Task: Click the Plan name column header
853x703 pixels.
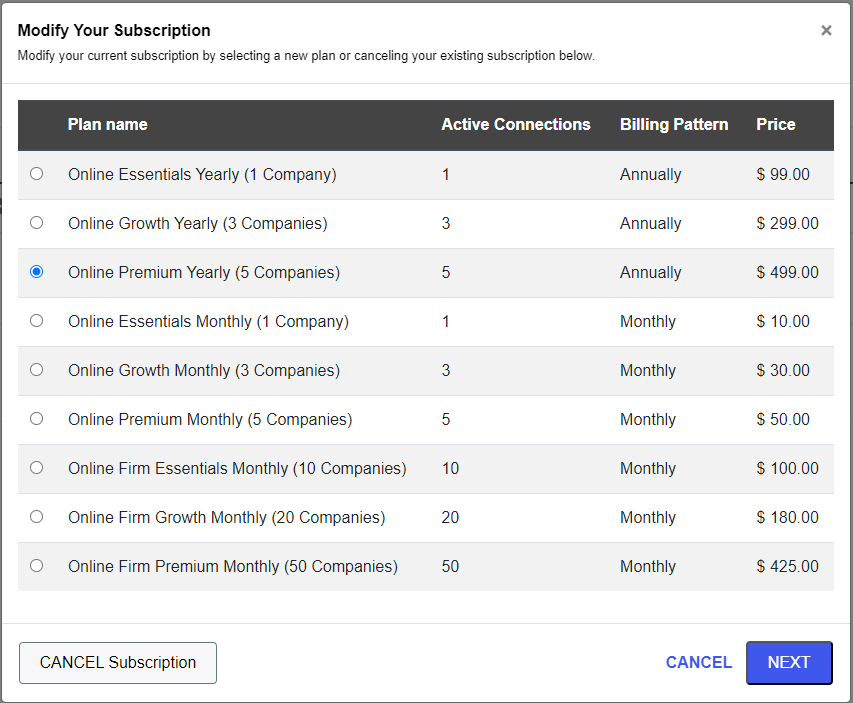Action: [x=107, y=124]
